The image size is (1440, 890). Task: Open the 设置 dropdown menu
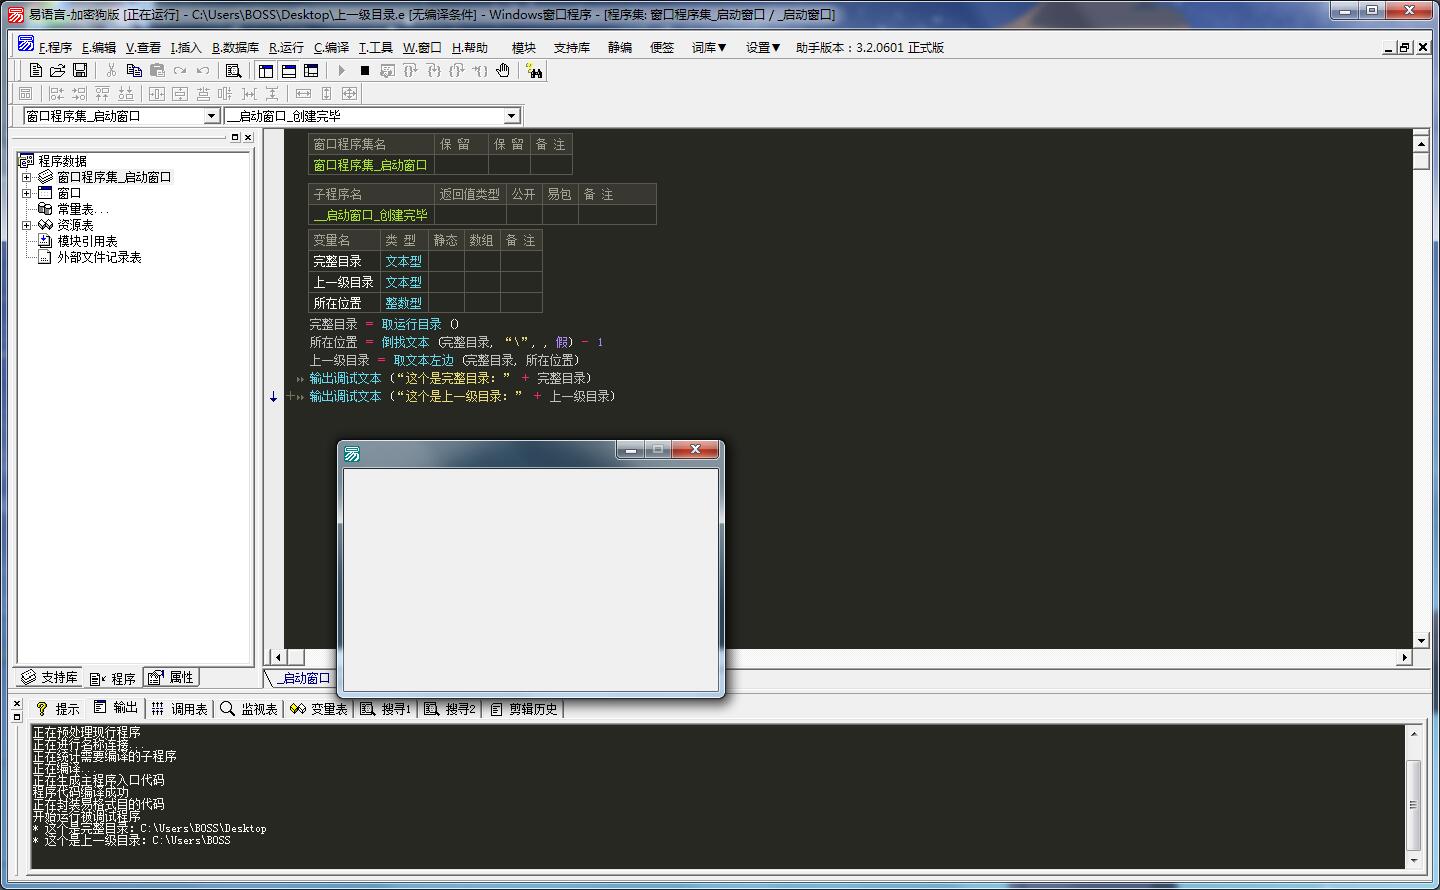[763, 47]
